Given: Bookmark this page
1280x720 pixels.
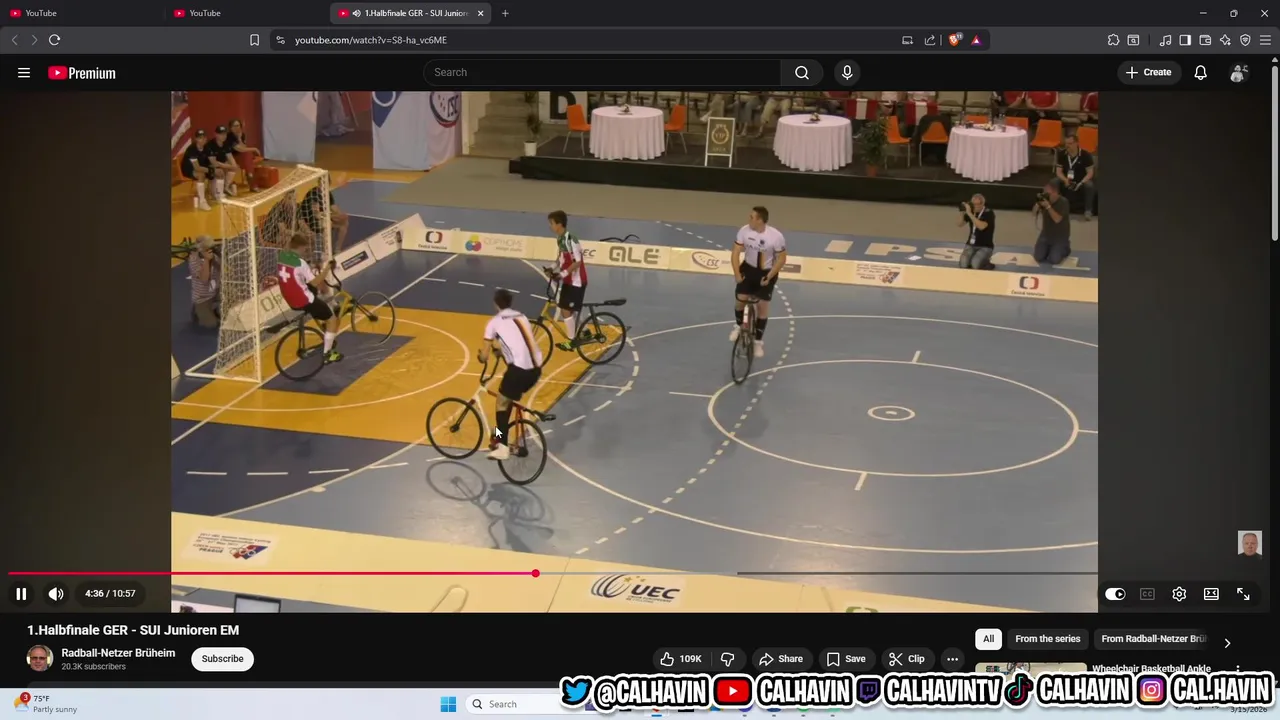Looking at the screenshot, I should [x=254, y=40].
